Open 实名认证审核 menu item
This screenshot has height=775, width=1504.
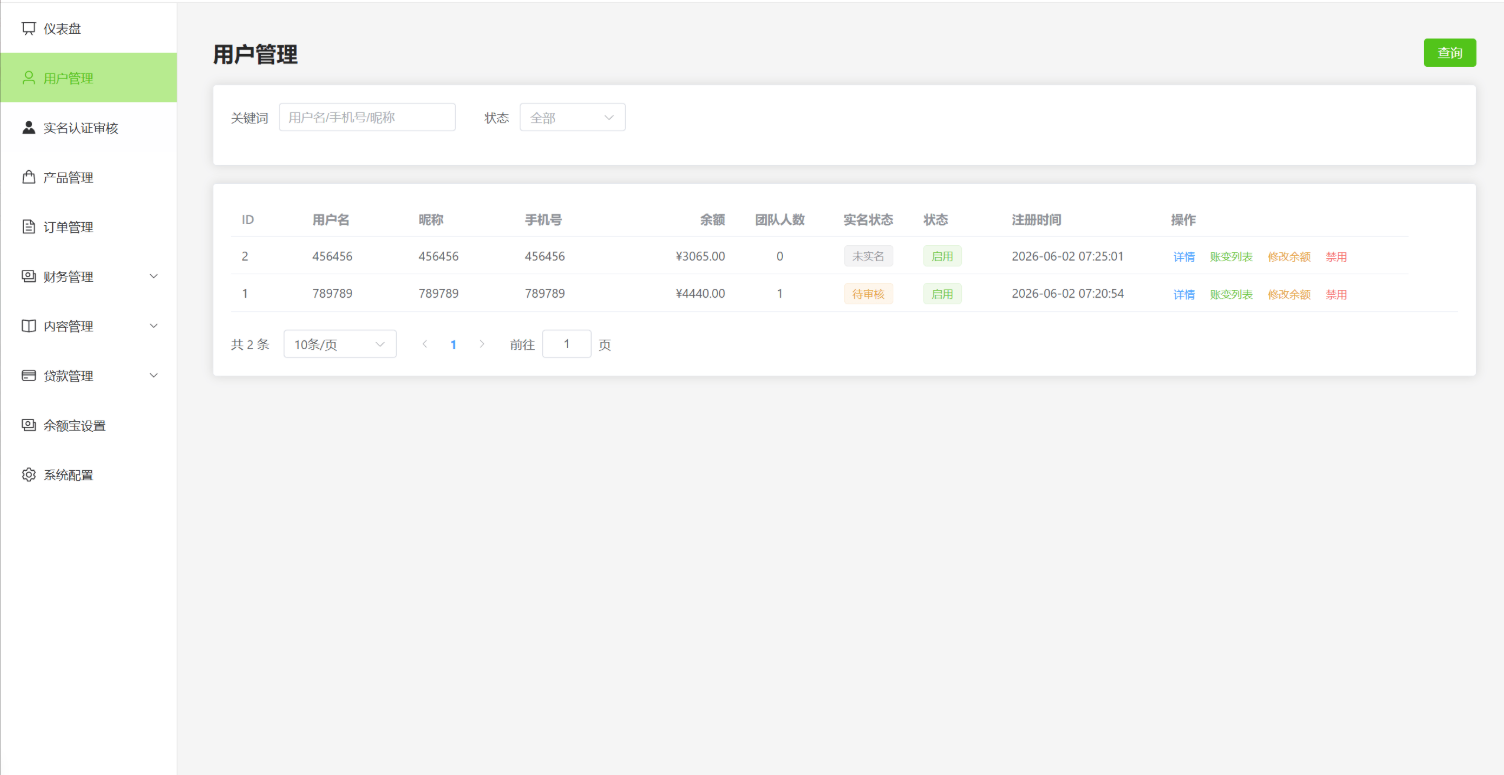[89, 128]
